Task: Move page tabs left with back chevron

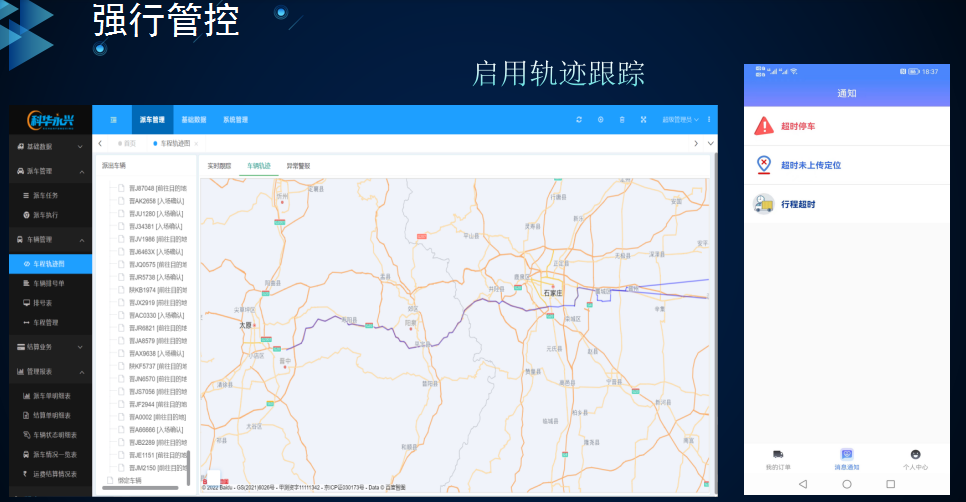Action: point(100,144)
